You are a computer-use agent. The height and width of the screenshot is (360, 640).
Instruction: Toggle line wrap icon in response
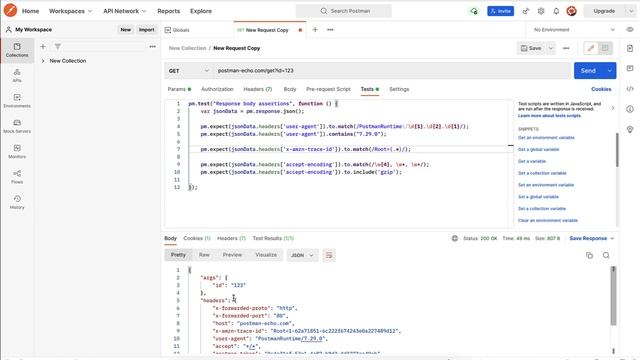click(329, 256)
